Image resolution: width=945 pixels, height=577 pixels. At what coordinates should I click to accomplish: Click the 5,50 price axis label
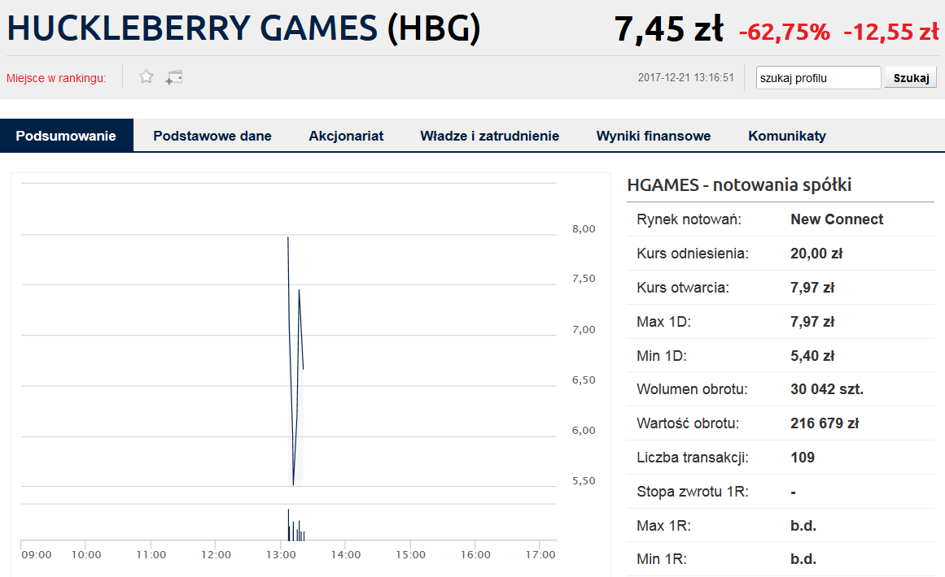(x=583, y=481)
